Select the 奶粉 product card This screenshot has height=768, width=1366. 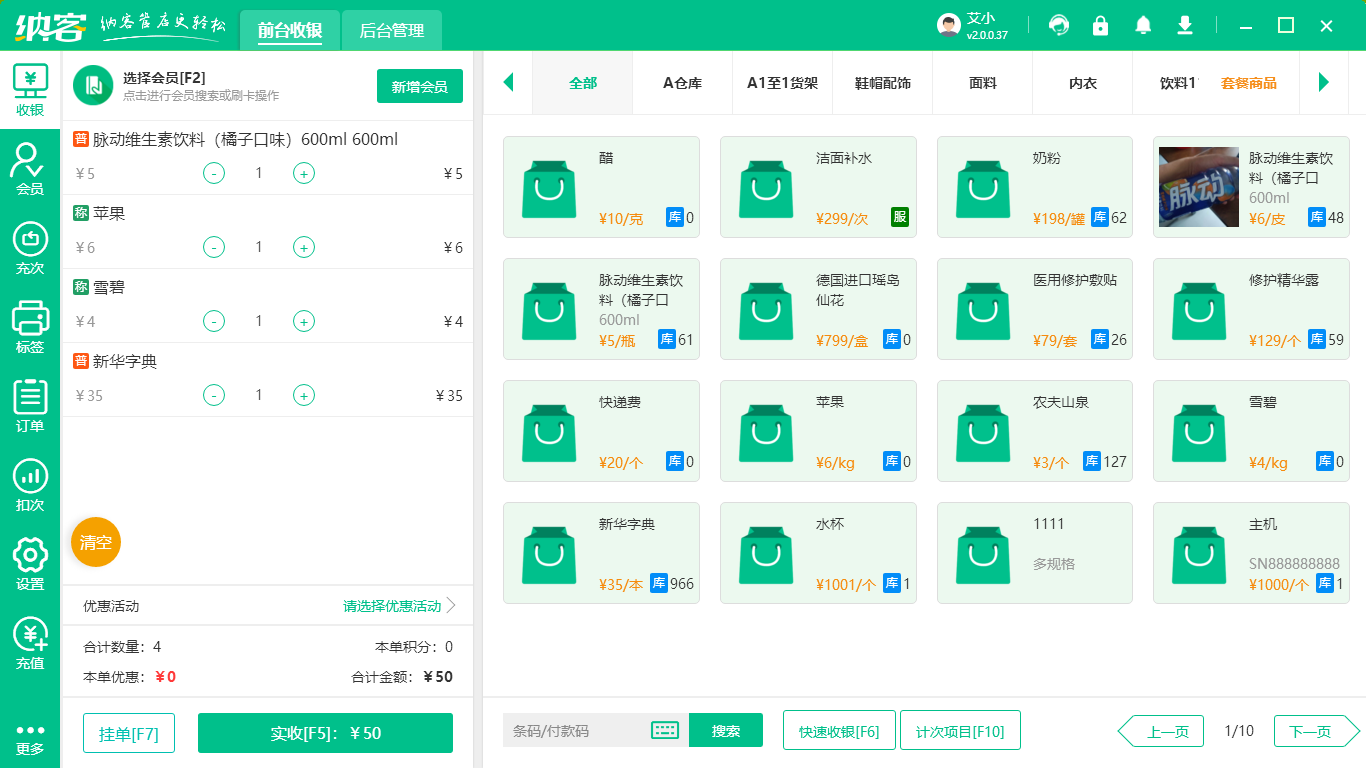coord(1035,187)
